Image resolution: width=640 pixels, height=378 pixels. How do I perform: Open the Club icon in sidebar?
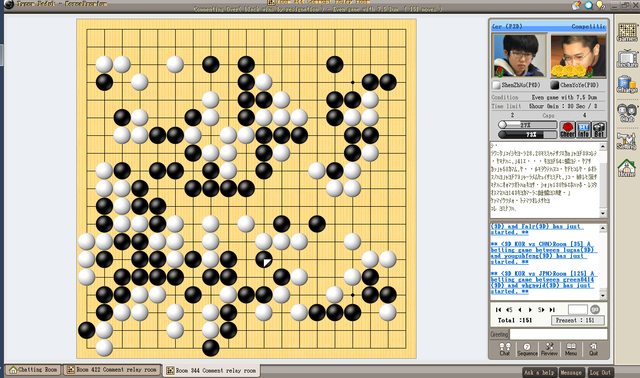click(x=627, y=112)
